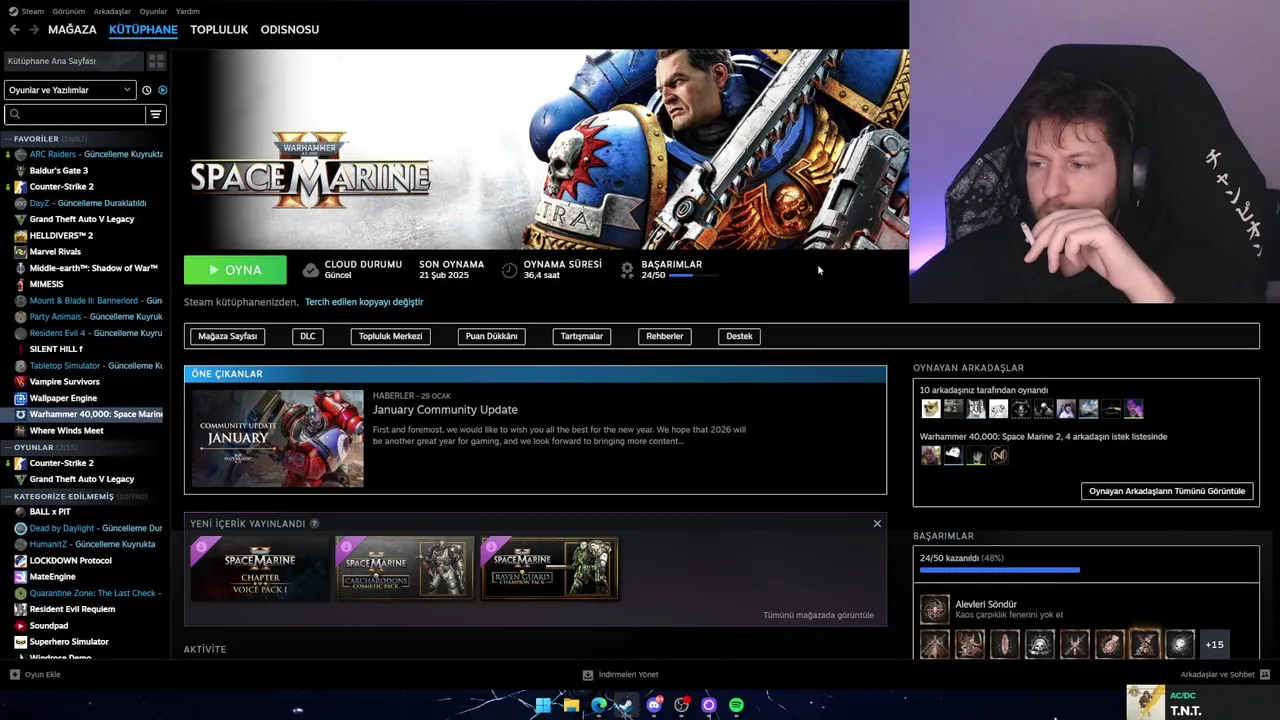Go back with the navigation arrow
Screen dimensions: 1280x720
pyautogui.click(x=14, y=30)
